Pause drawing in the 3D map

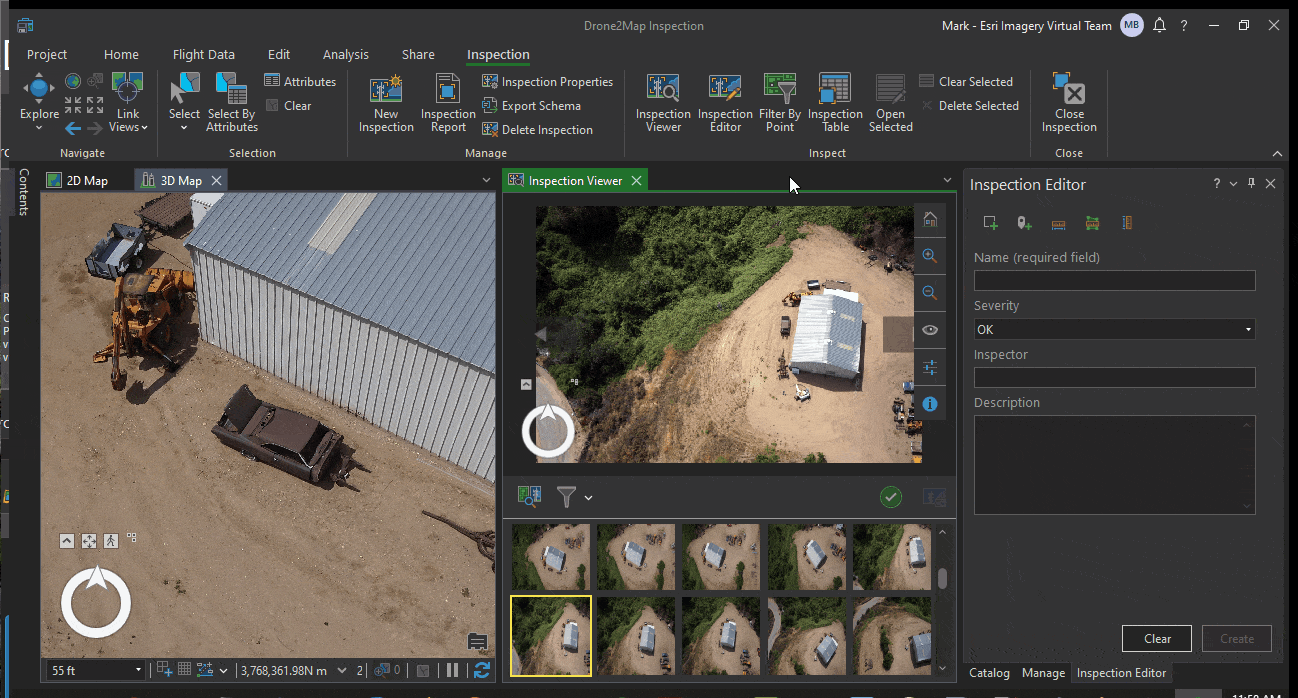(452, 670)
